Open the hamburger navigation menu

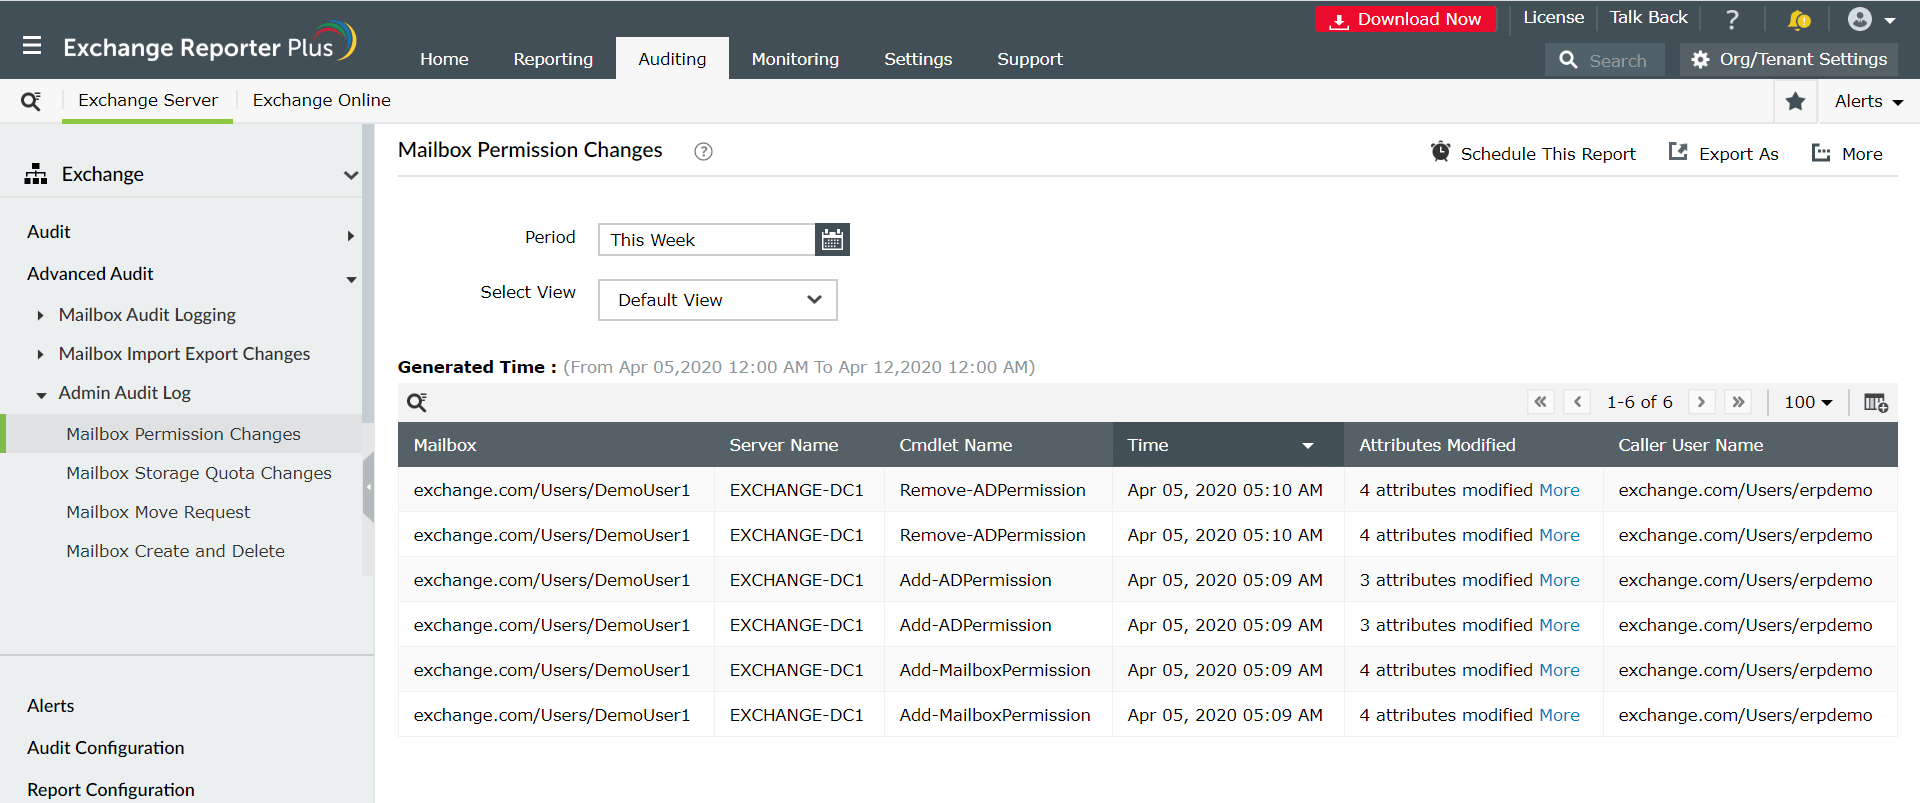pos(32,46)
